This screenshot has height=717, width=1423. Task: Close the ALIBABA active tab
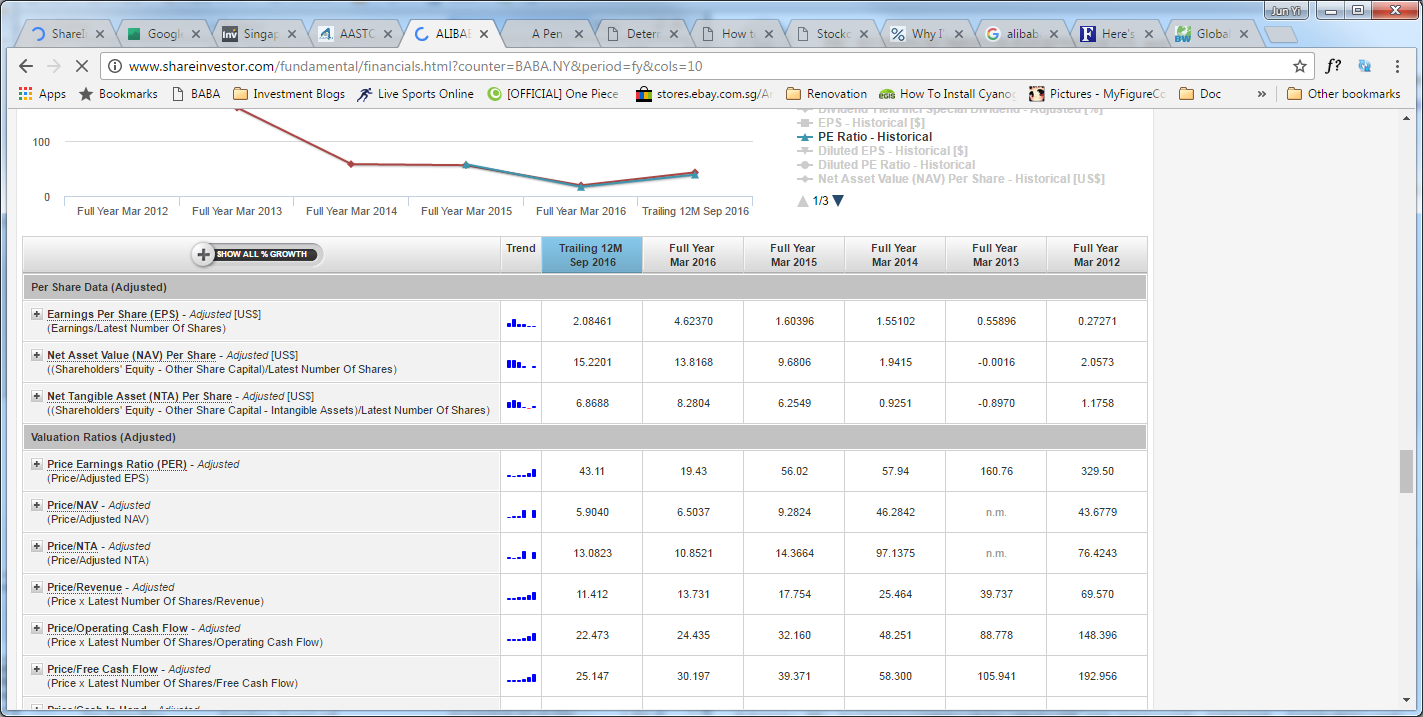485,34
